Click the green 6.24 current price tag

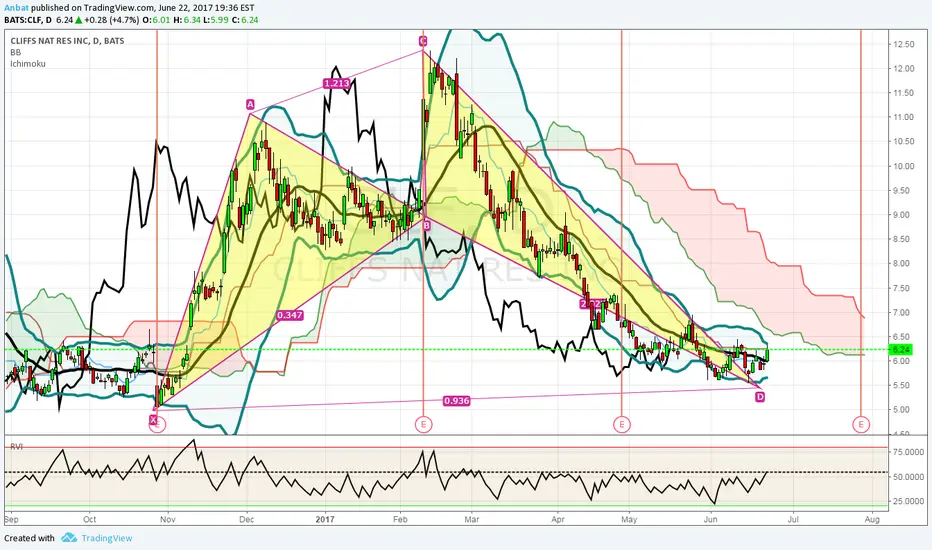[x=900, y=350]
